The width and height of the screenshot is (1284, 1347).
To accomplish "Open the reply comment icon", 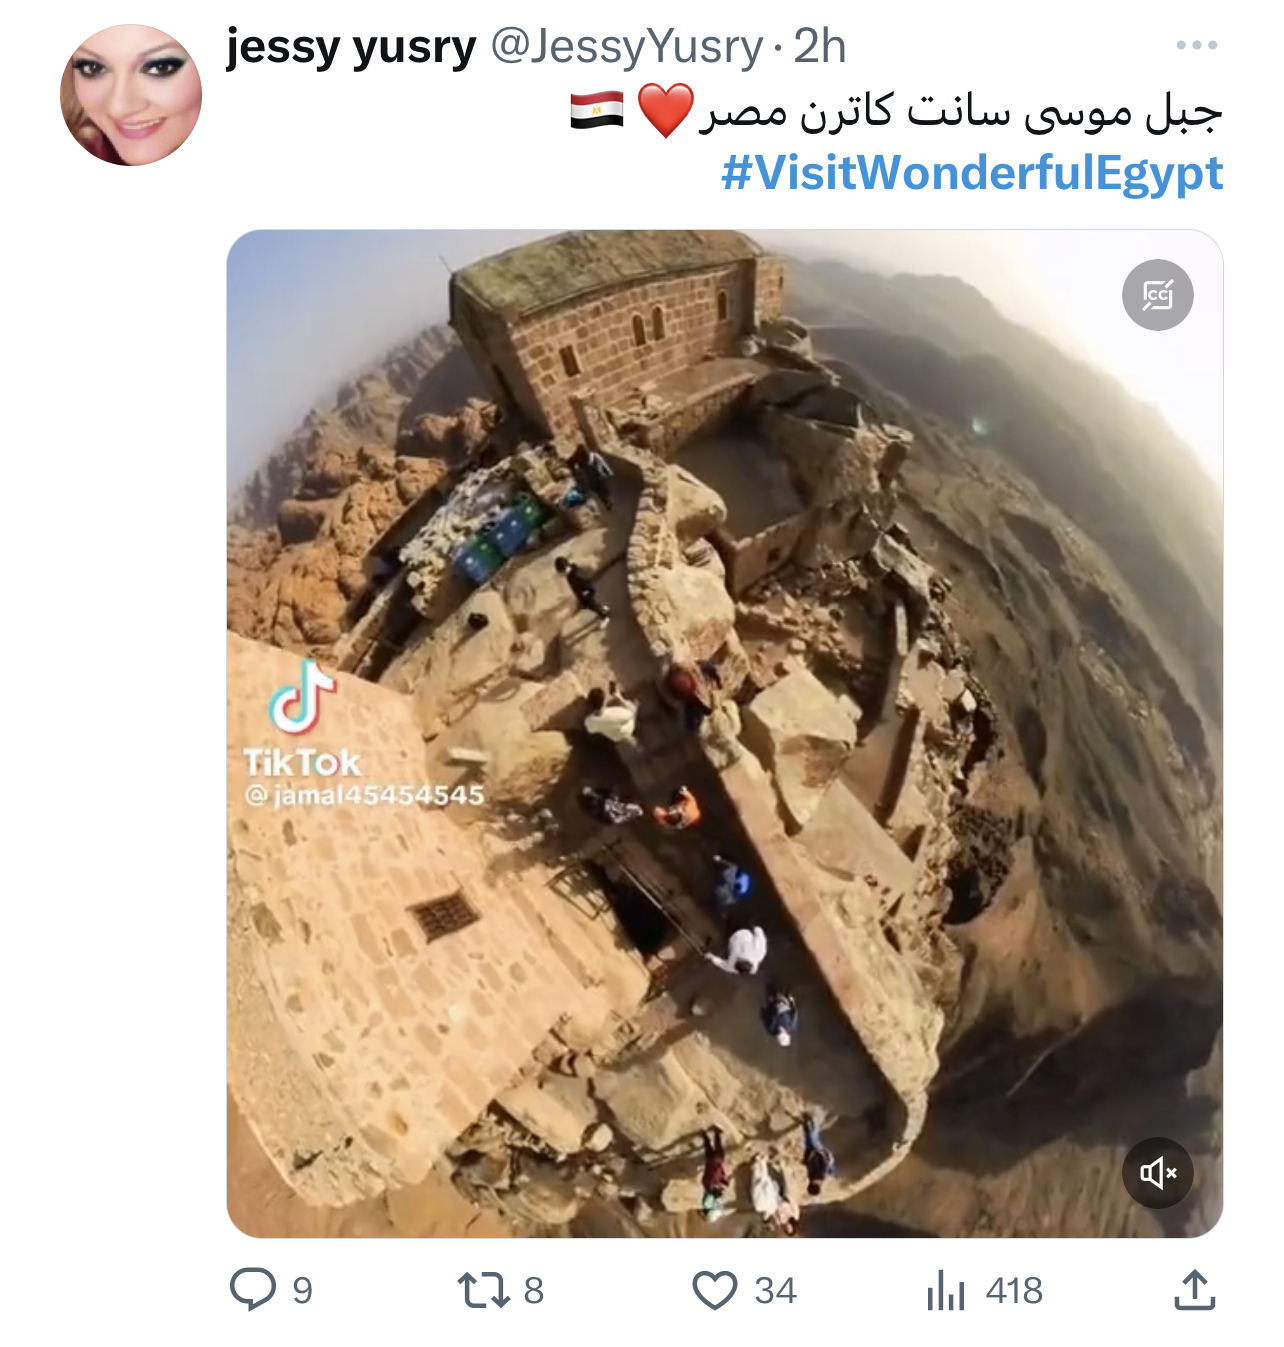I will coord(253,1290).
